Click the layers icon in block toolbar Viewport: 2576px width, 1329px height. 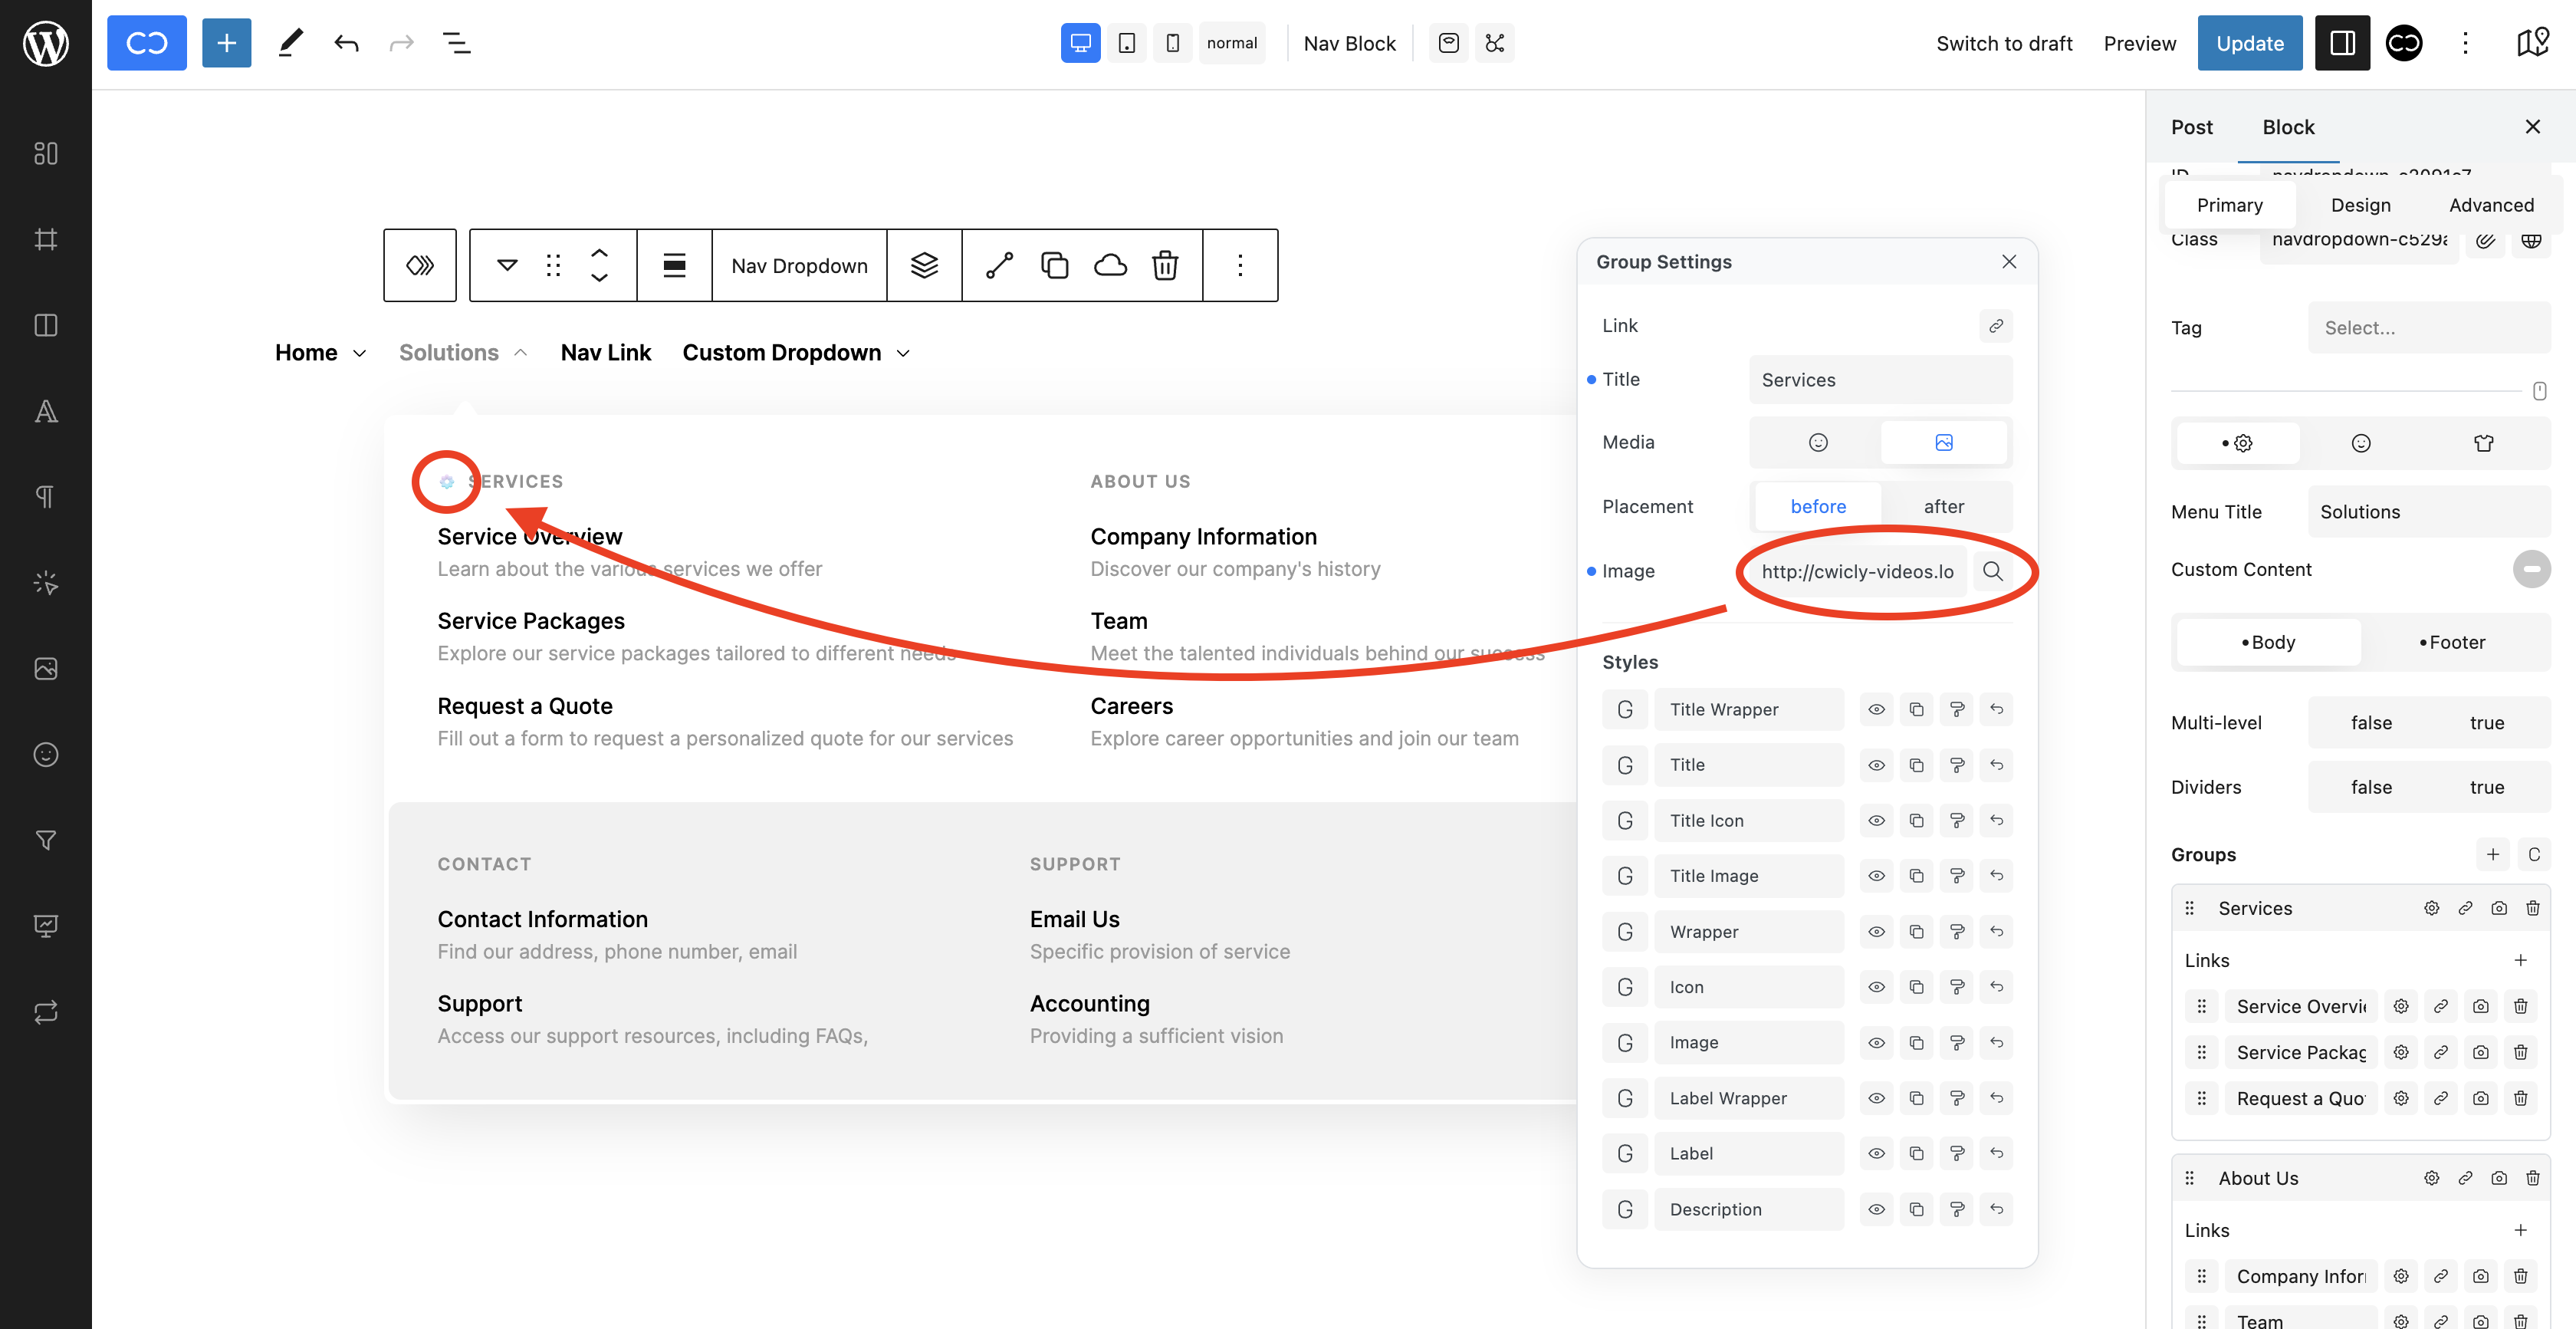(x=924, y=265)
